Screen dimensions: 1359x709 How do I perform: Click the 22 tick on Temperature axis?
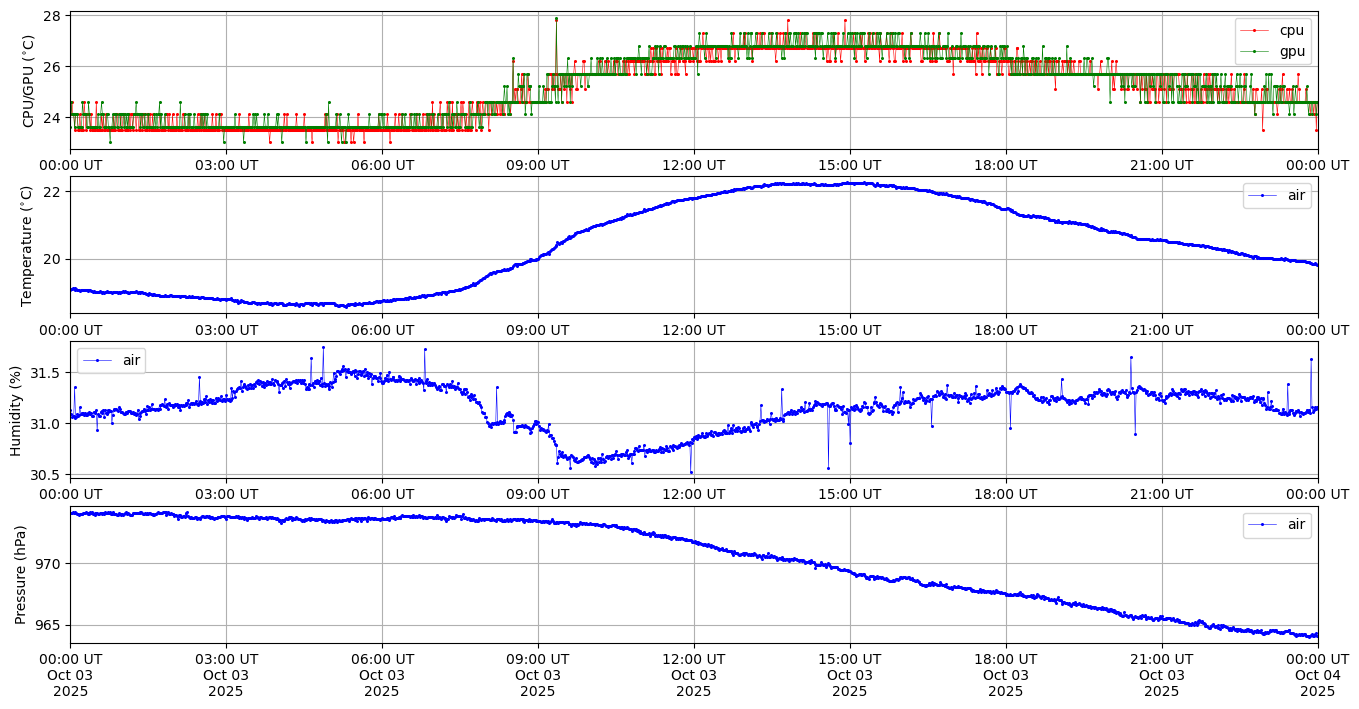coord(52,191)
